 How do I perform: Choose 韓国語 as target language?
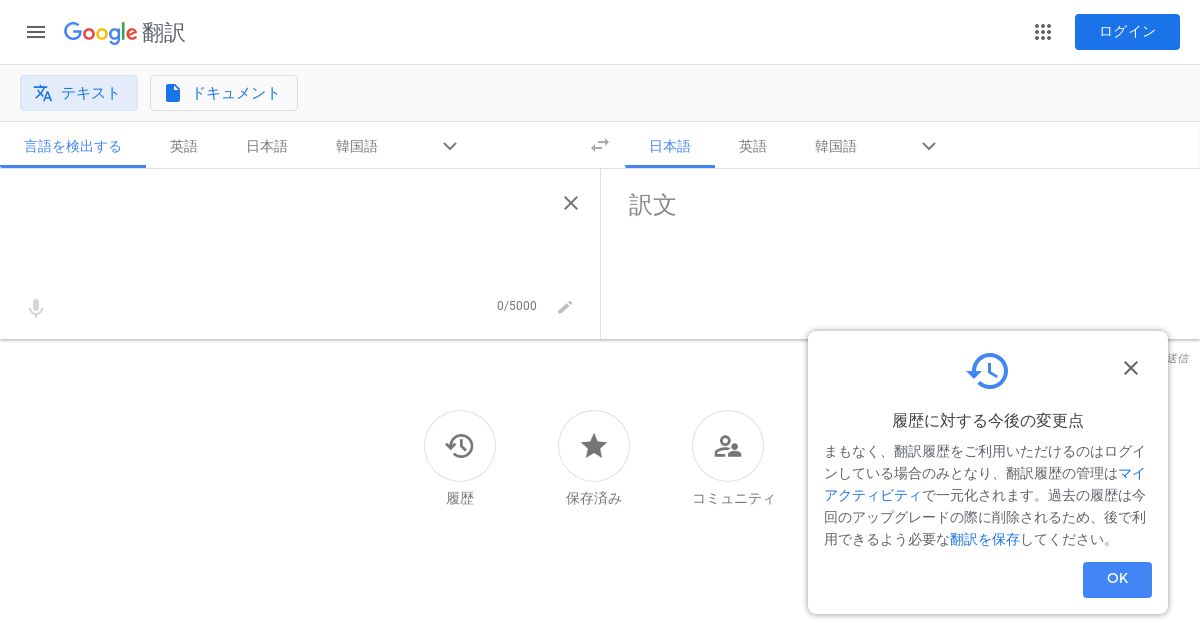pos(836,146)
